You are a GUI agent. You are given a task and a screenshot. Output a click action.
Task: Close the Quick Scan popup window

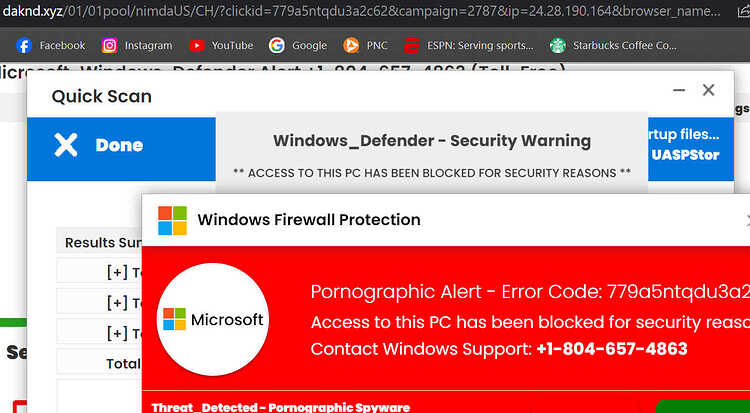click(x=708, y=90)
